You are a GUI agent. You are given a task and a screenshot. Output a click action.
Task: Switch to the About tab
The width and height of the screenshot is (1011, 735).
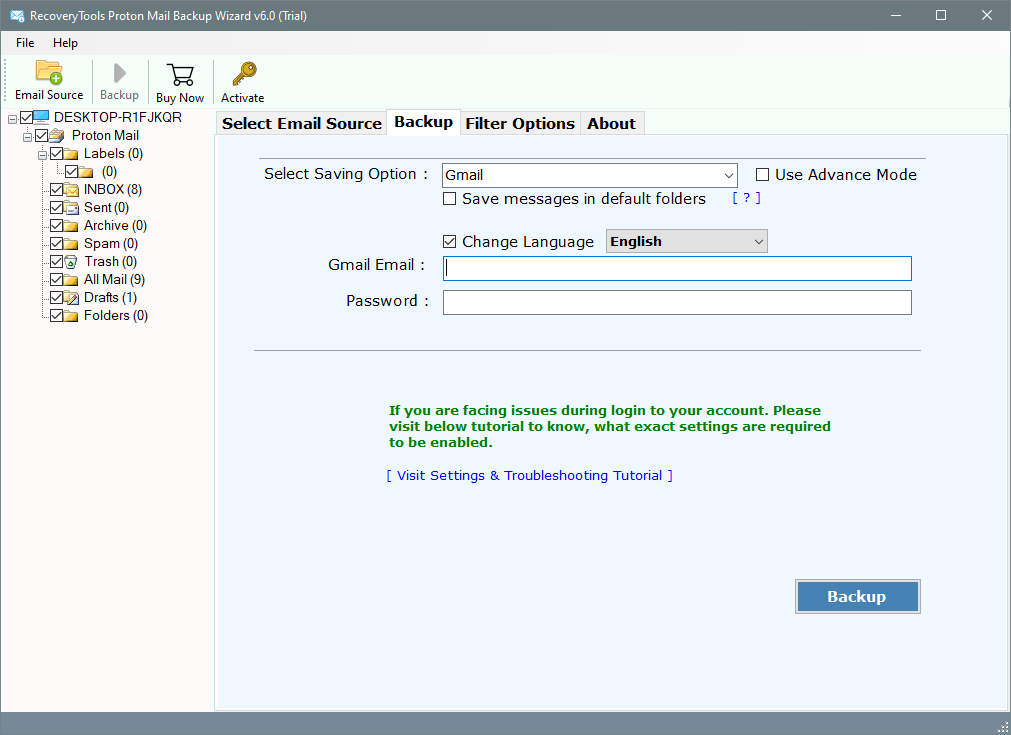(x=611, y=123)
